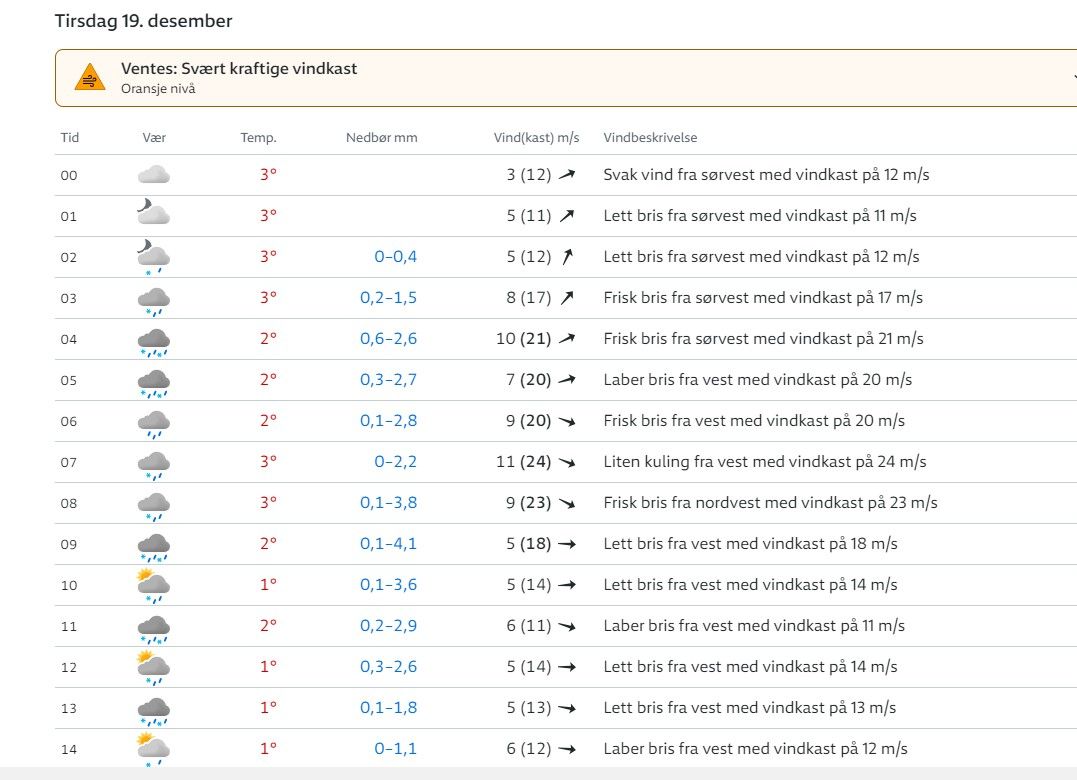Click wind value 10 (21) at hour 04
Image resolution: width=1077 pixels, height=780 pixels.
(523, 339)
